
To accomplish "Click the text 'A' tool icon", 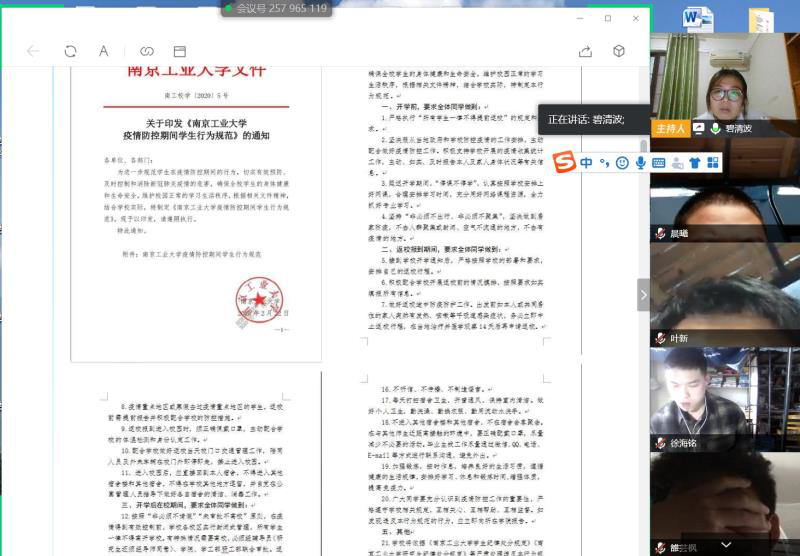I will click(x=103, y=51).
